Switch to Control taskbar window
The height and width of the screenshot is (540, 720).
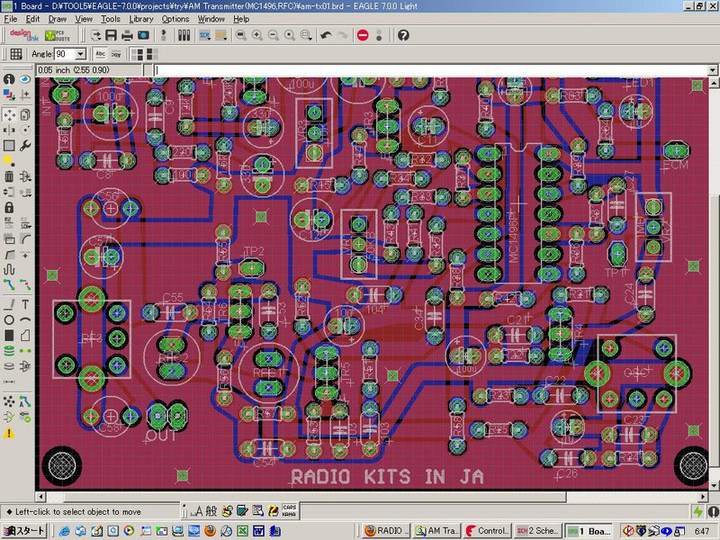488,530
